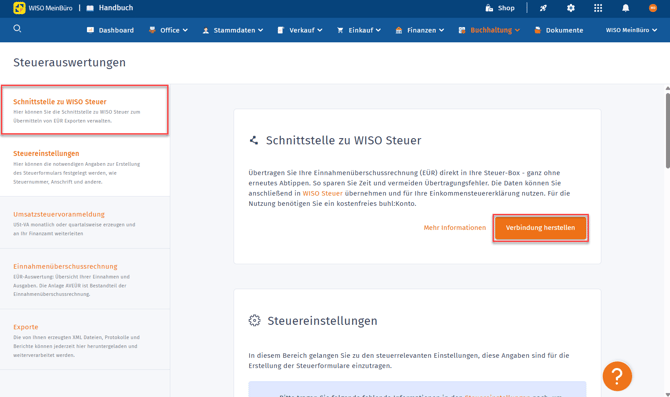Expand the Buchhaltung dropdown arrow
Viewport: 670px width, 397px height.
point(517,30)
